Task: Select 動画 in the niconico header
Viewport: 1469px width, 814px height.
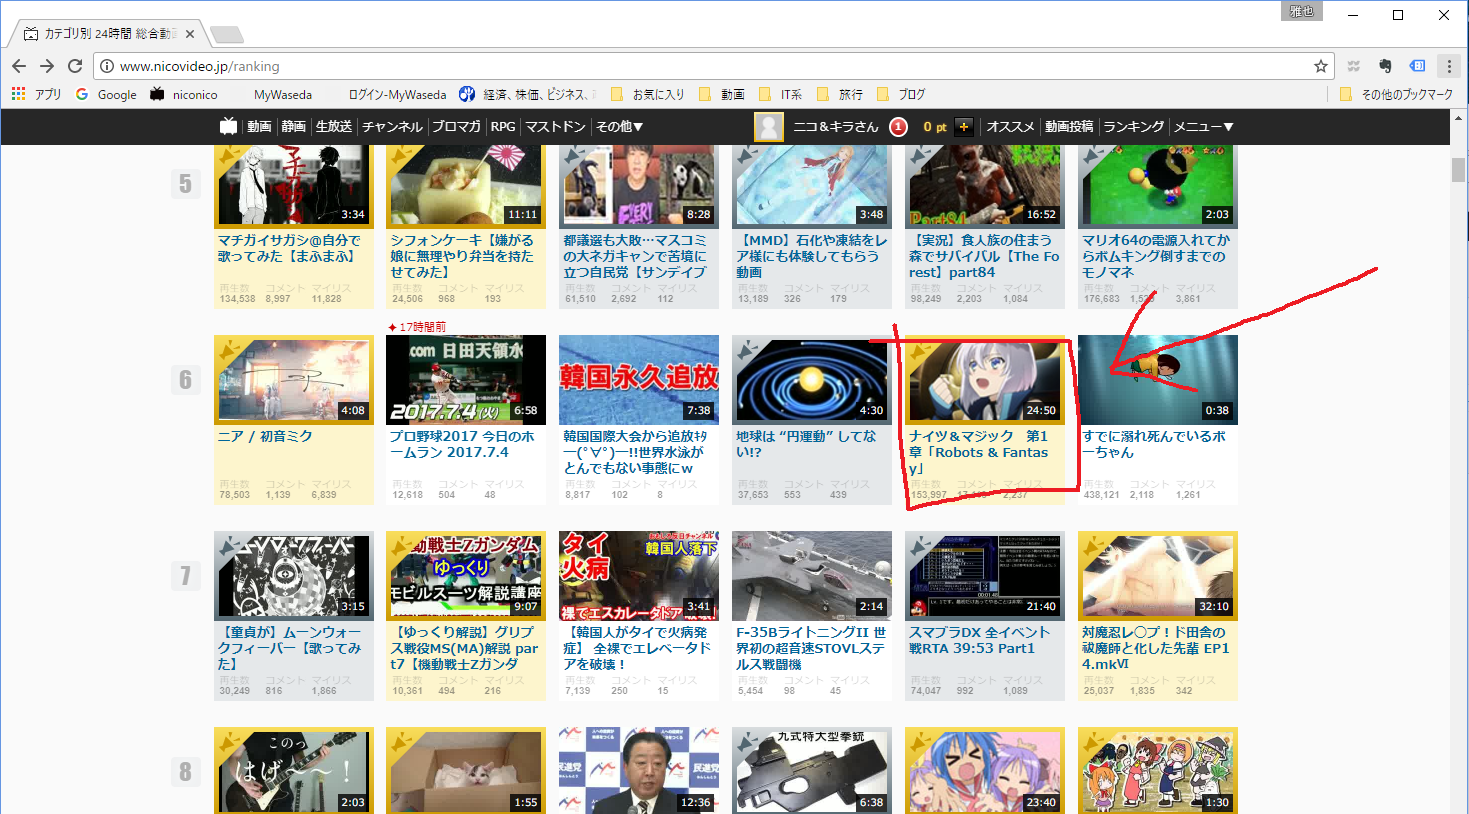Action: (x=260, y=126)
